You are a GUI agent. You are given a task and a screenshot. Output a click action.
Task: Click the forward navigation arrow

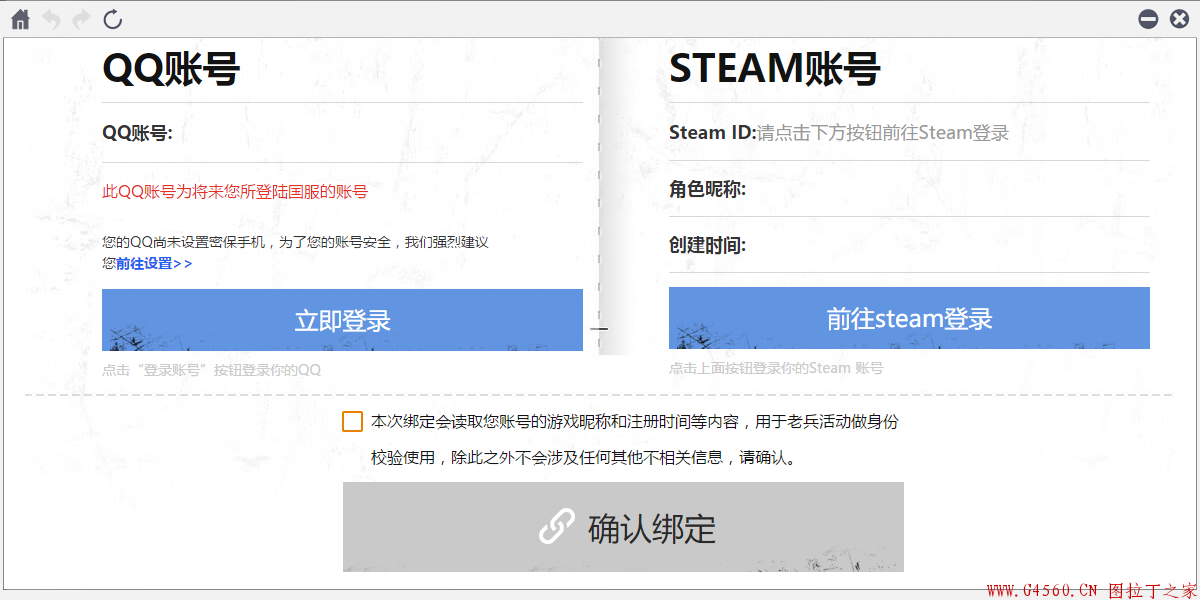pos(81,18)
